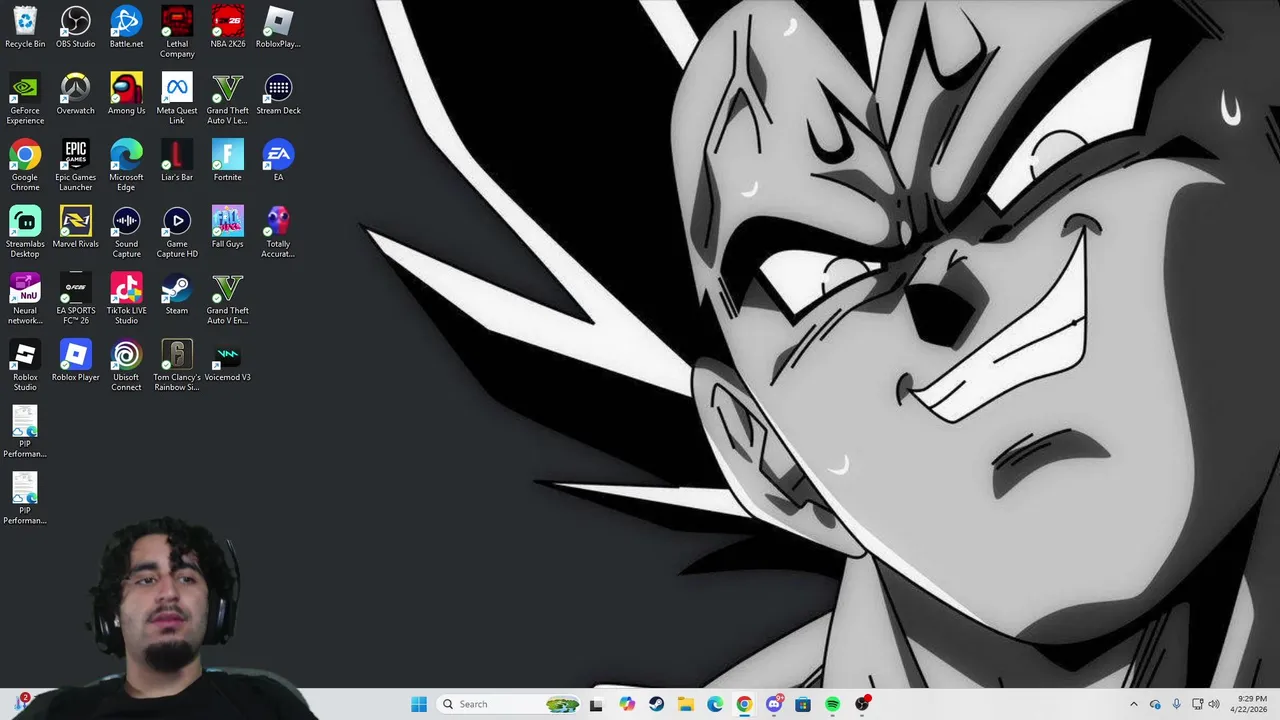Select the Fall Guys desktop shortcut

pyautogui.click(x=228, y=227)
